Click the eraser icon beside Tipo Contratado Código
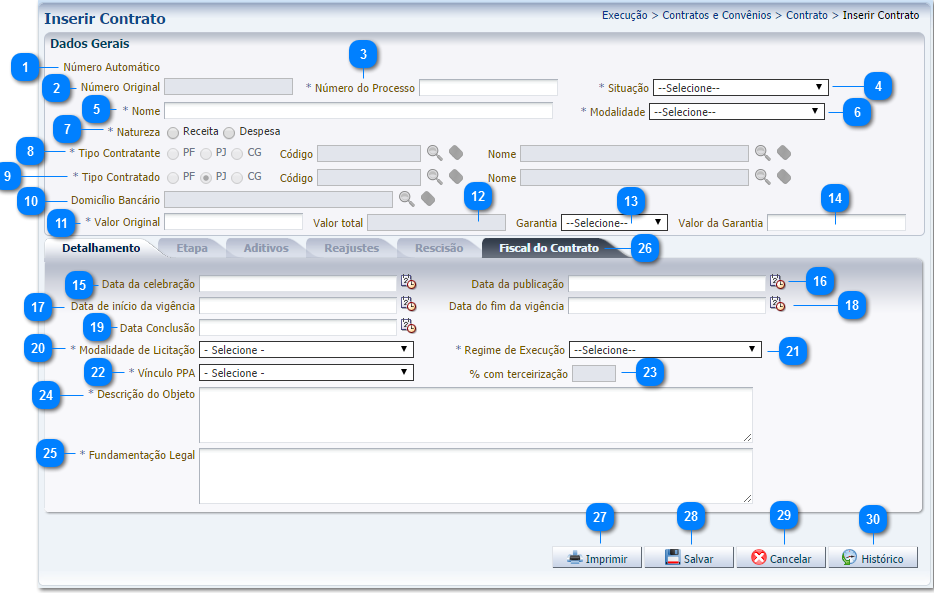The width and height of the screenshot is (934, 593). coord(455,177)
